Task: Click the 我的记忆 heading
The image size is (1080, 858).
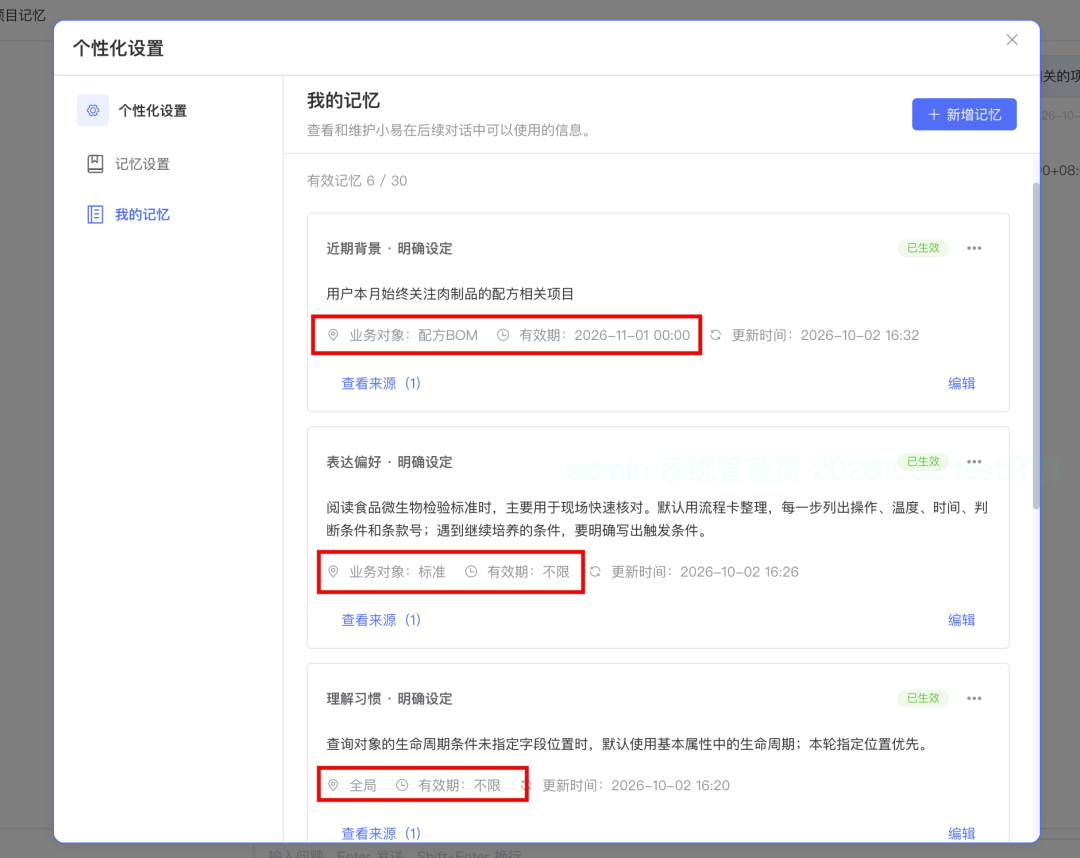Action: click(343, 101)
